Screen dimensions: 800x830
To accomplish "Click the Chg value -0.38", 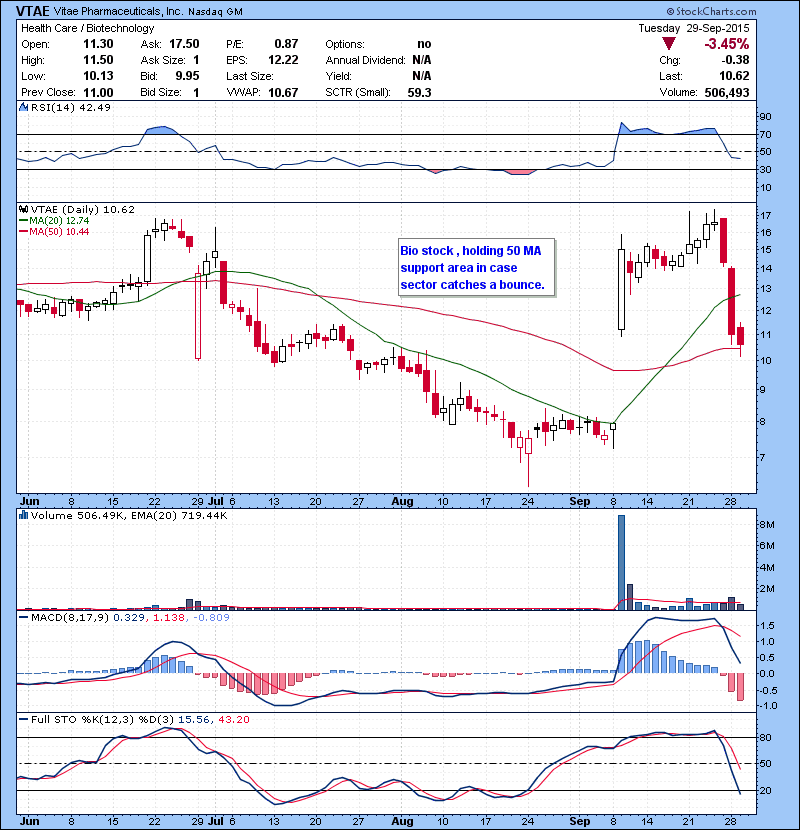I will tap(736, 60).
